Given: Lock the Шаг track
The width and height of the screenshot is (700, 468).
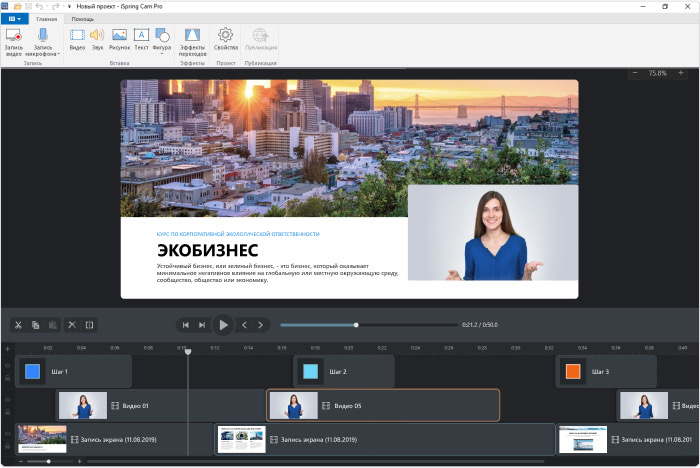Looking at the screenshot, I should pos(8,378).
